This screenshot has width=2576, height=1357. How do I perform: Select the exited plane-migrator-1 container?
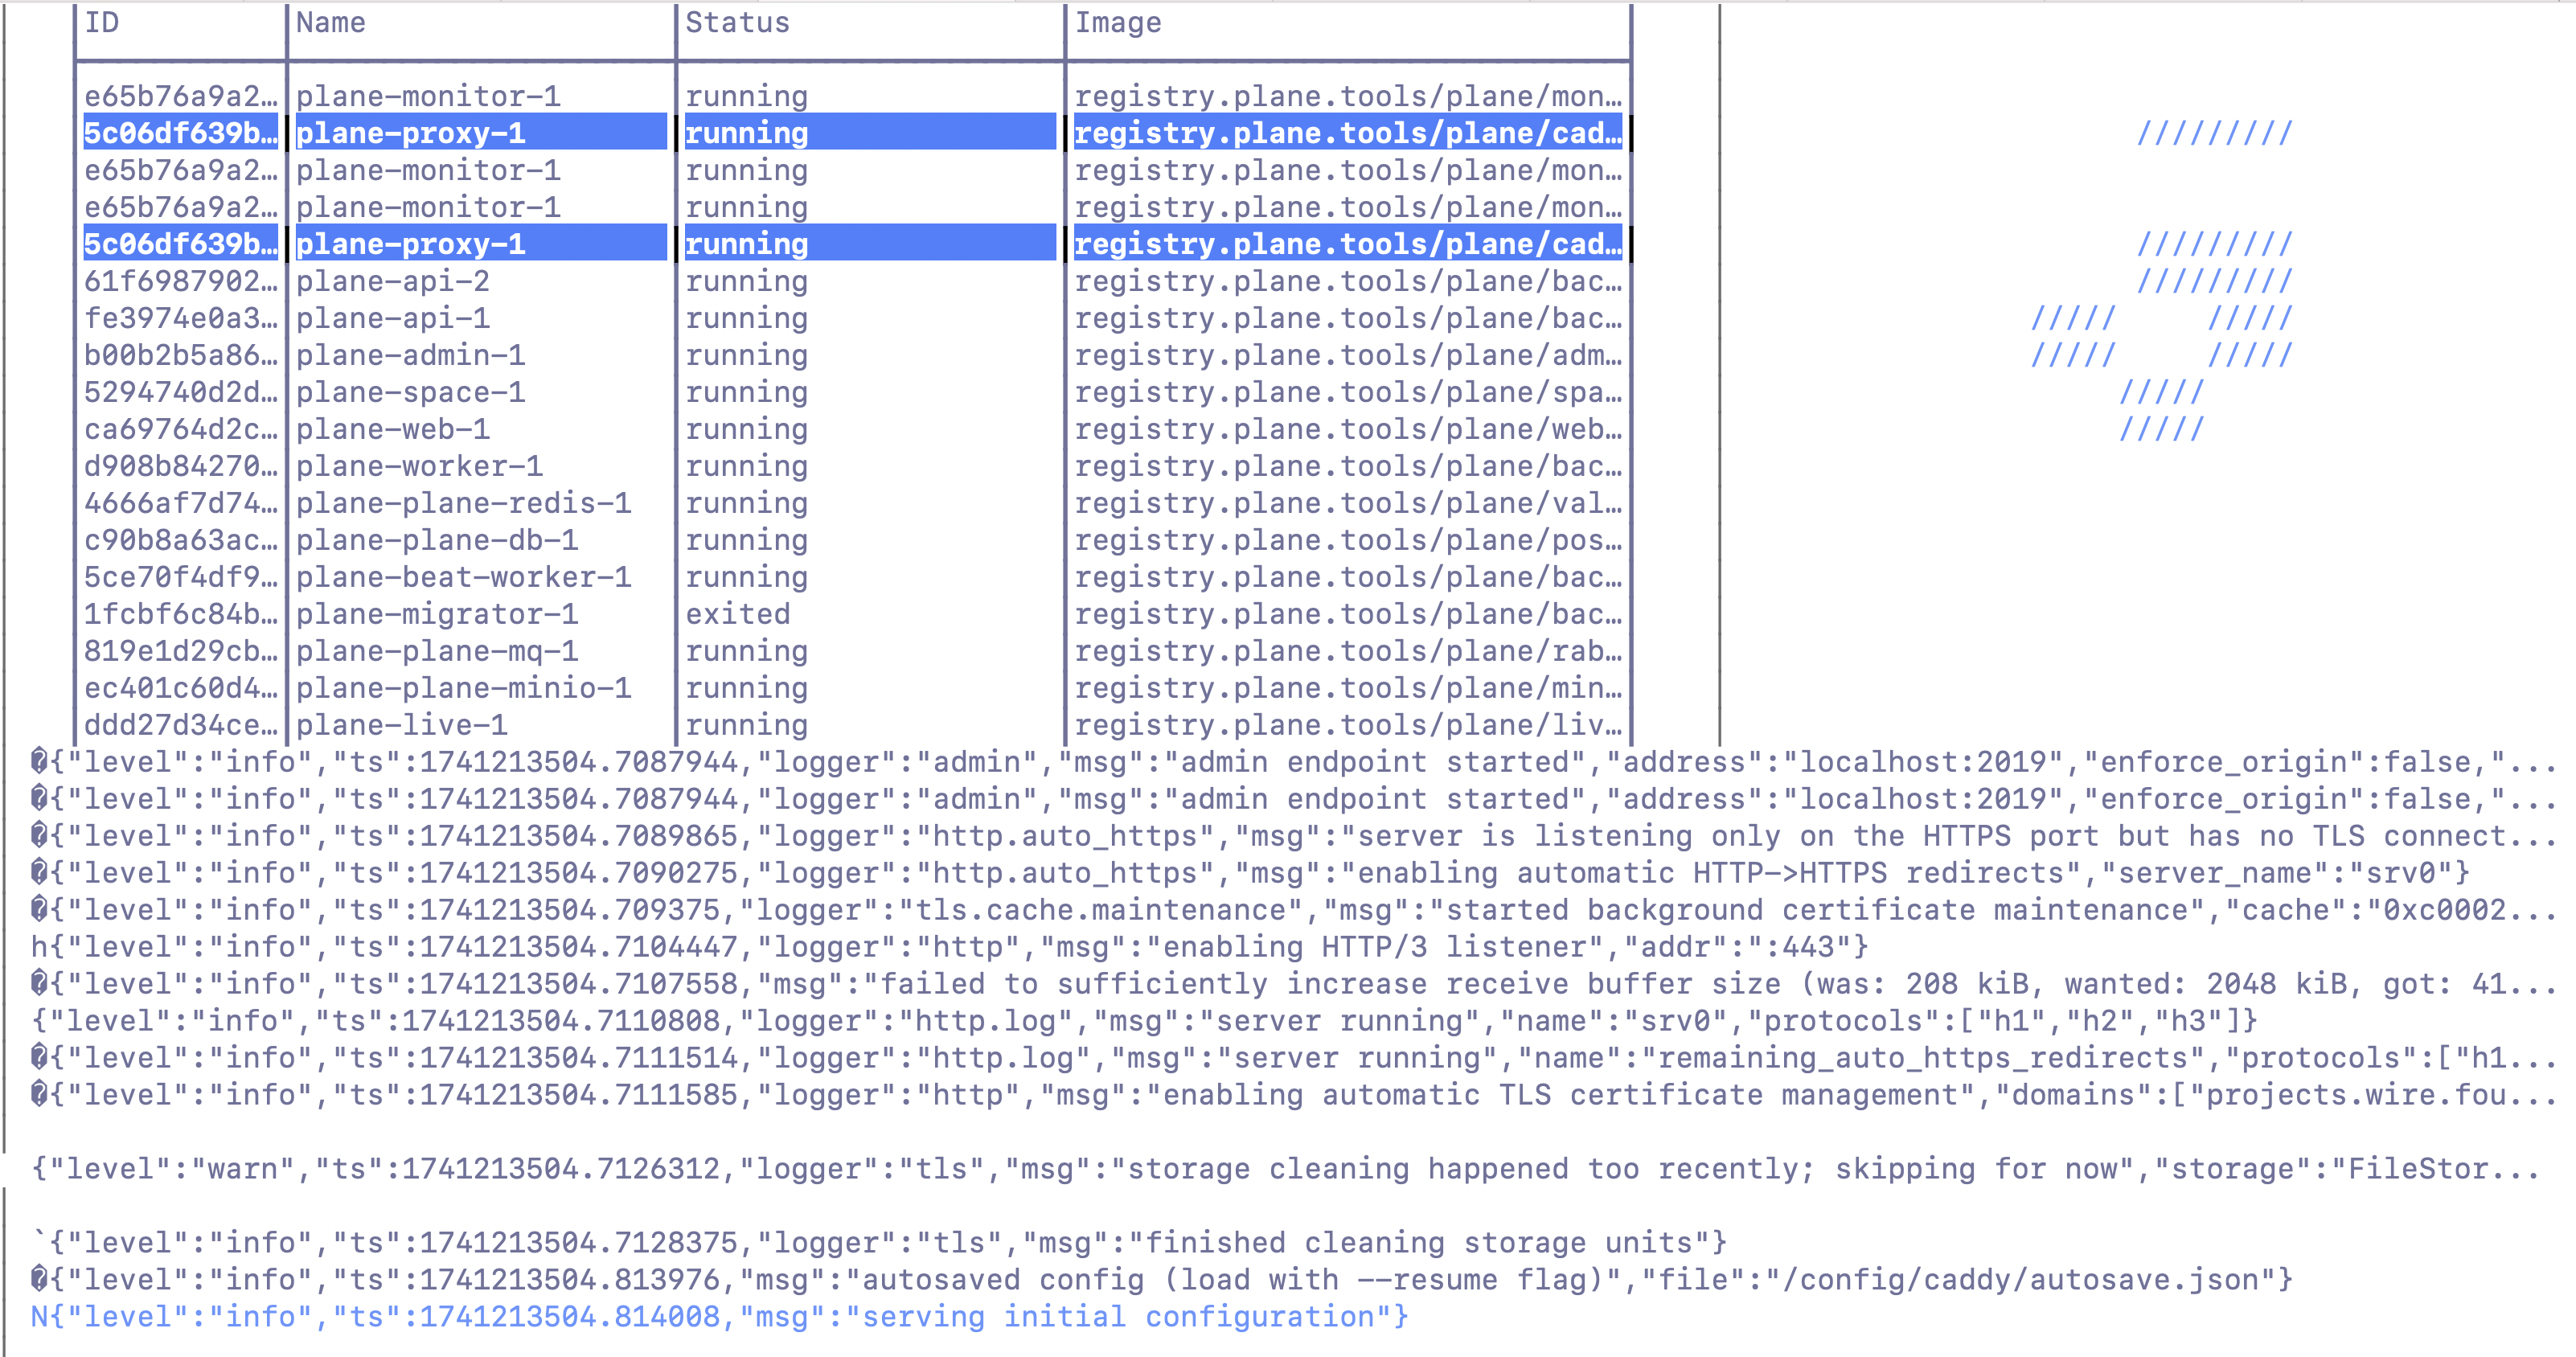(x=436, y=614)
